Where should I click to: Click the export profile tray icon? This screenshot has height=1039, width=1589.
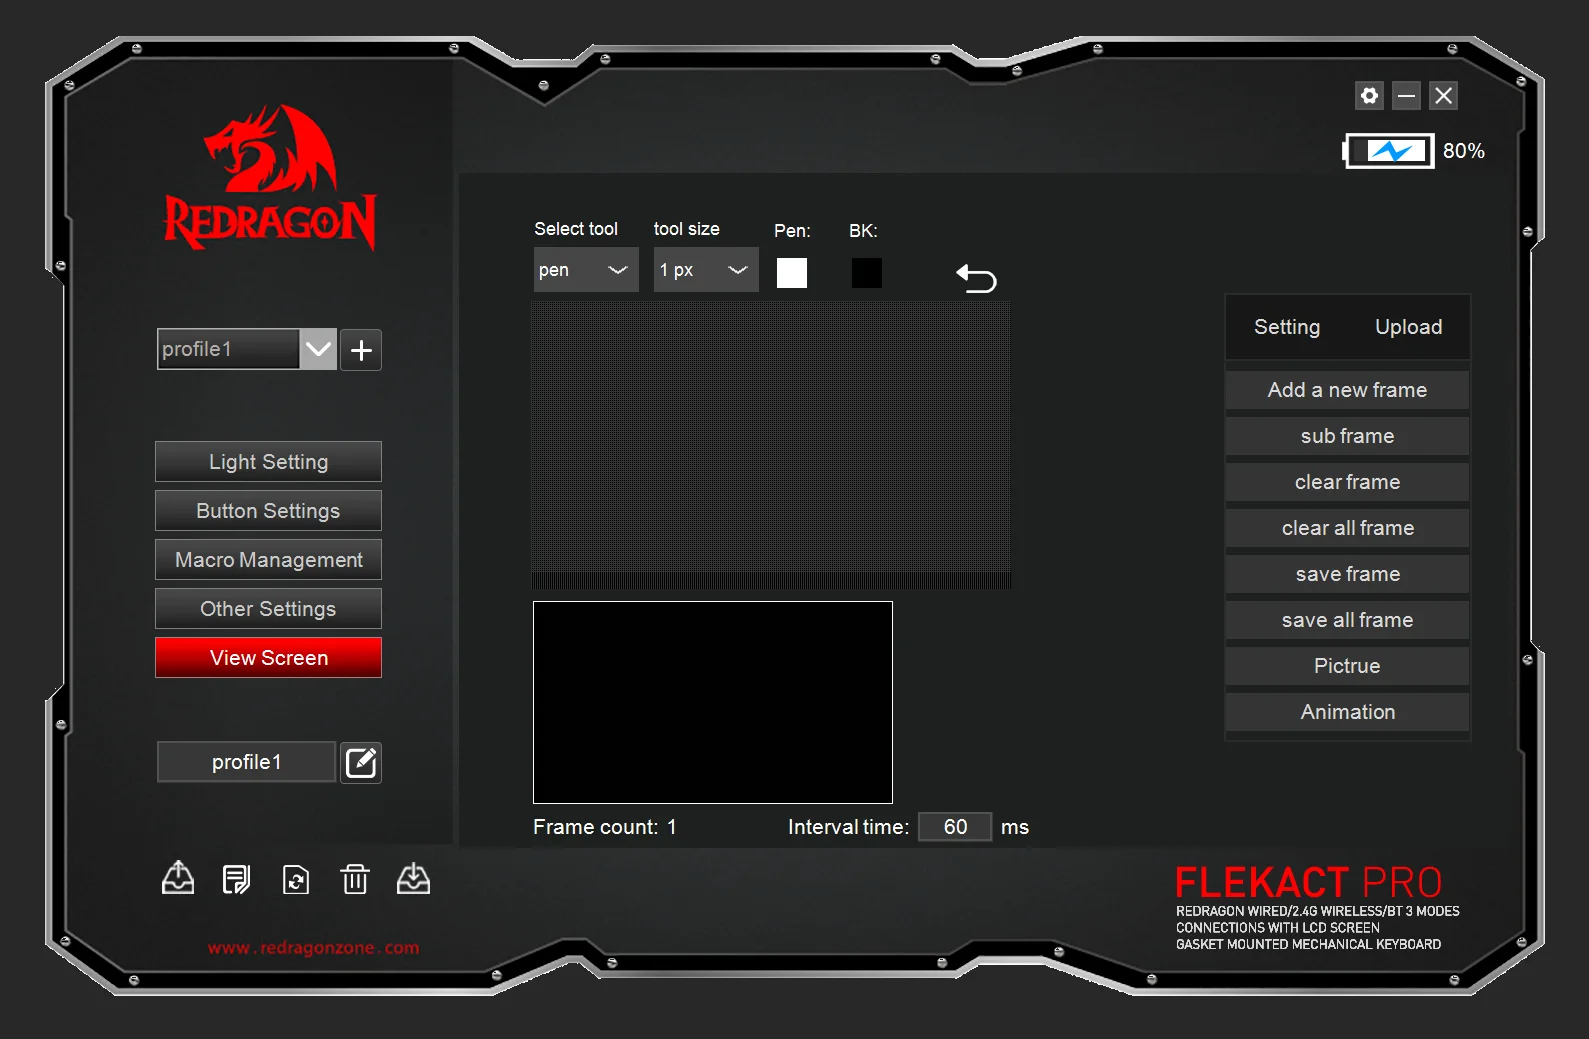click(x=178, y=879)
